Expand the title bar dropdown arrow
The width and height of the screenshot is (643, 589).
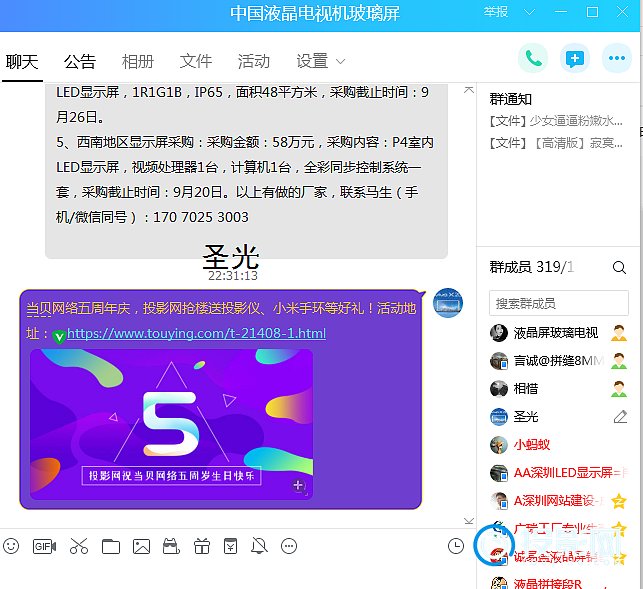click(529, 12)
